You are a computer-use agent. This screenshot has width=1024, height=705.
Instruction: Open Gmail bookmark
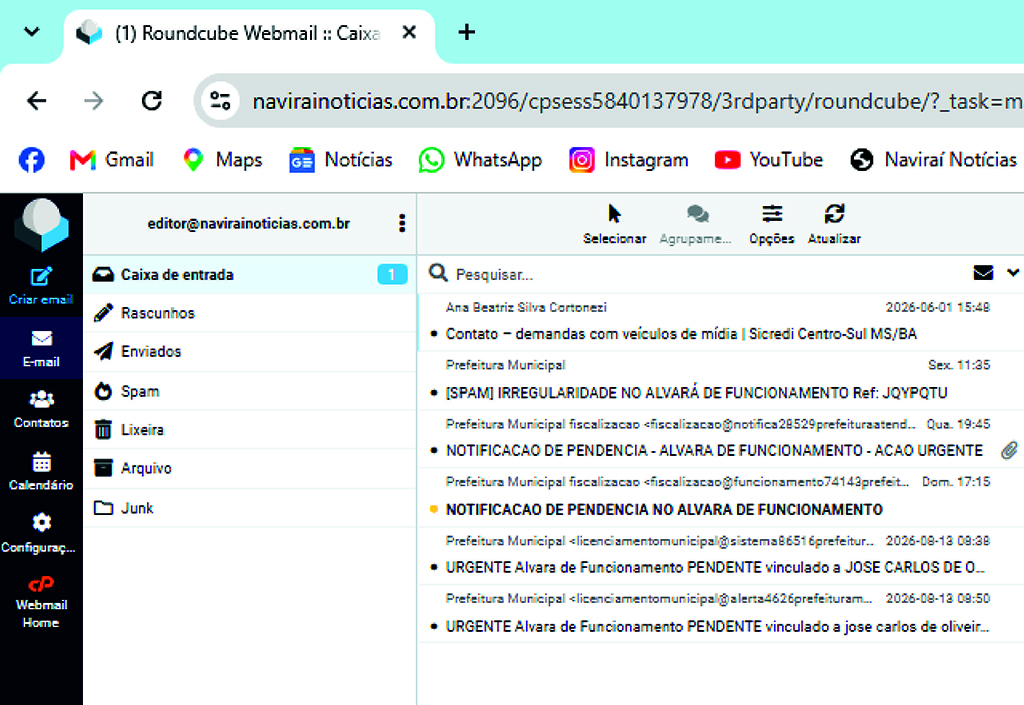coord(112,160)
